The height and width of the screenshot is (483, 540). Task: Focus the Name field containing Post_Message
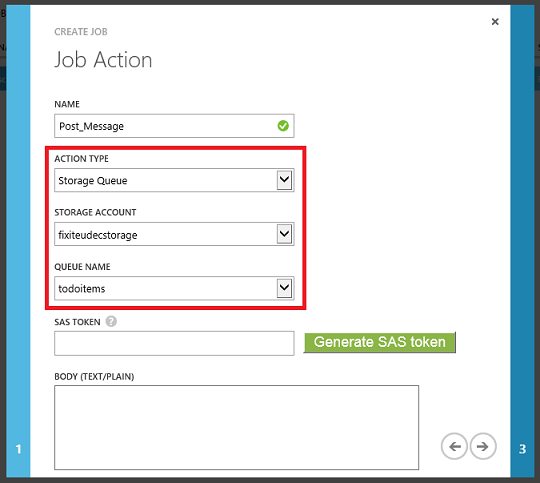pos(174,126)
